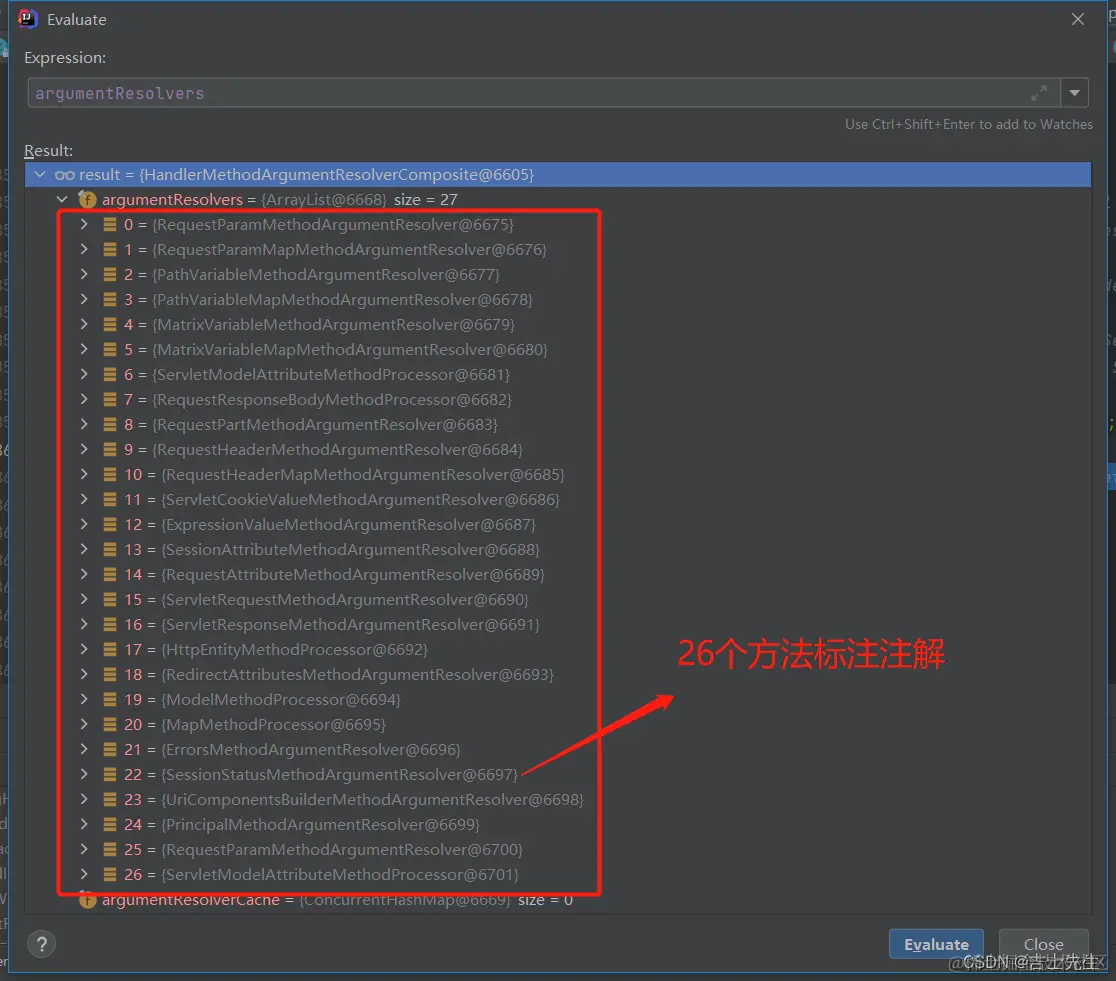The width and height of the screenshot is (1116, 981).
Task: Click list icon of element 16 ServletResponseMethodArgumentResolver
Action: [x=110, y=624]
